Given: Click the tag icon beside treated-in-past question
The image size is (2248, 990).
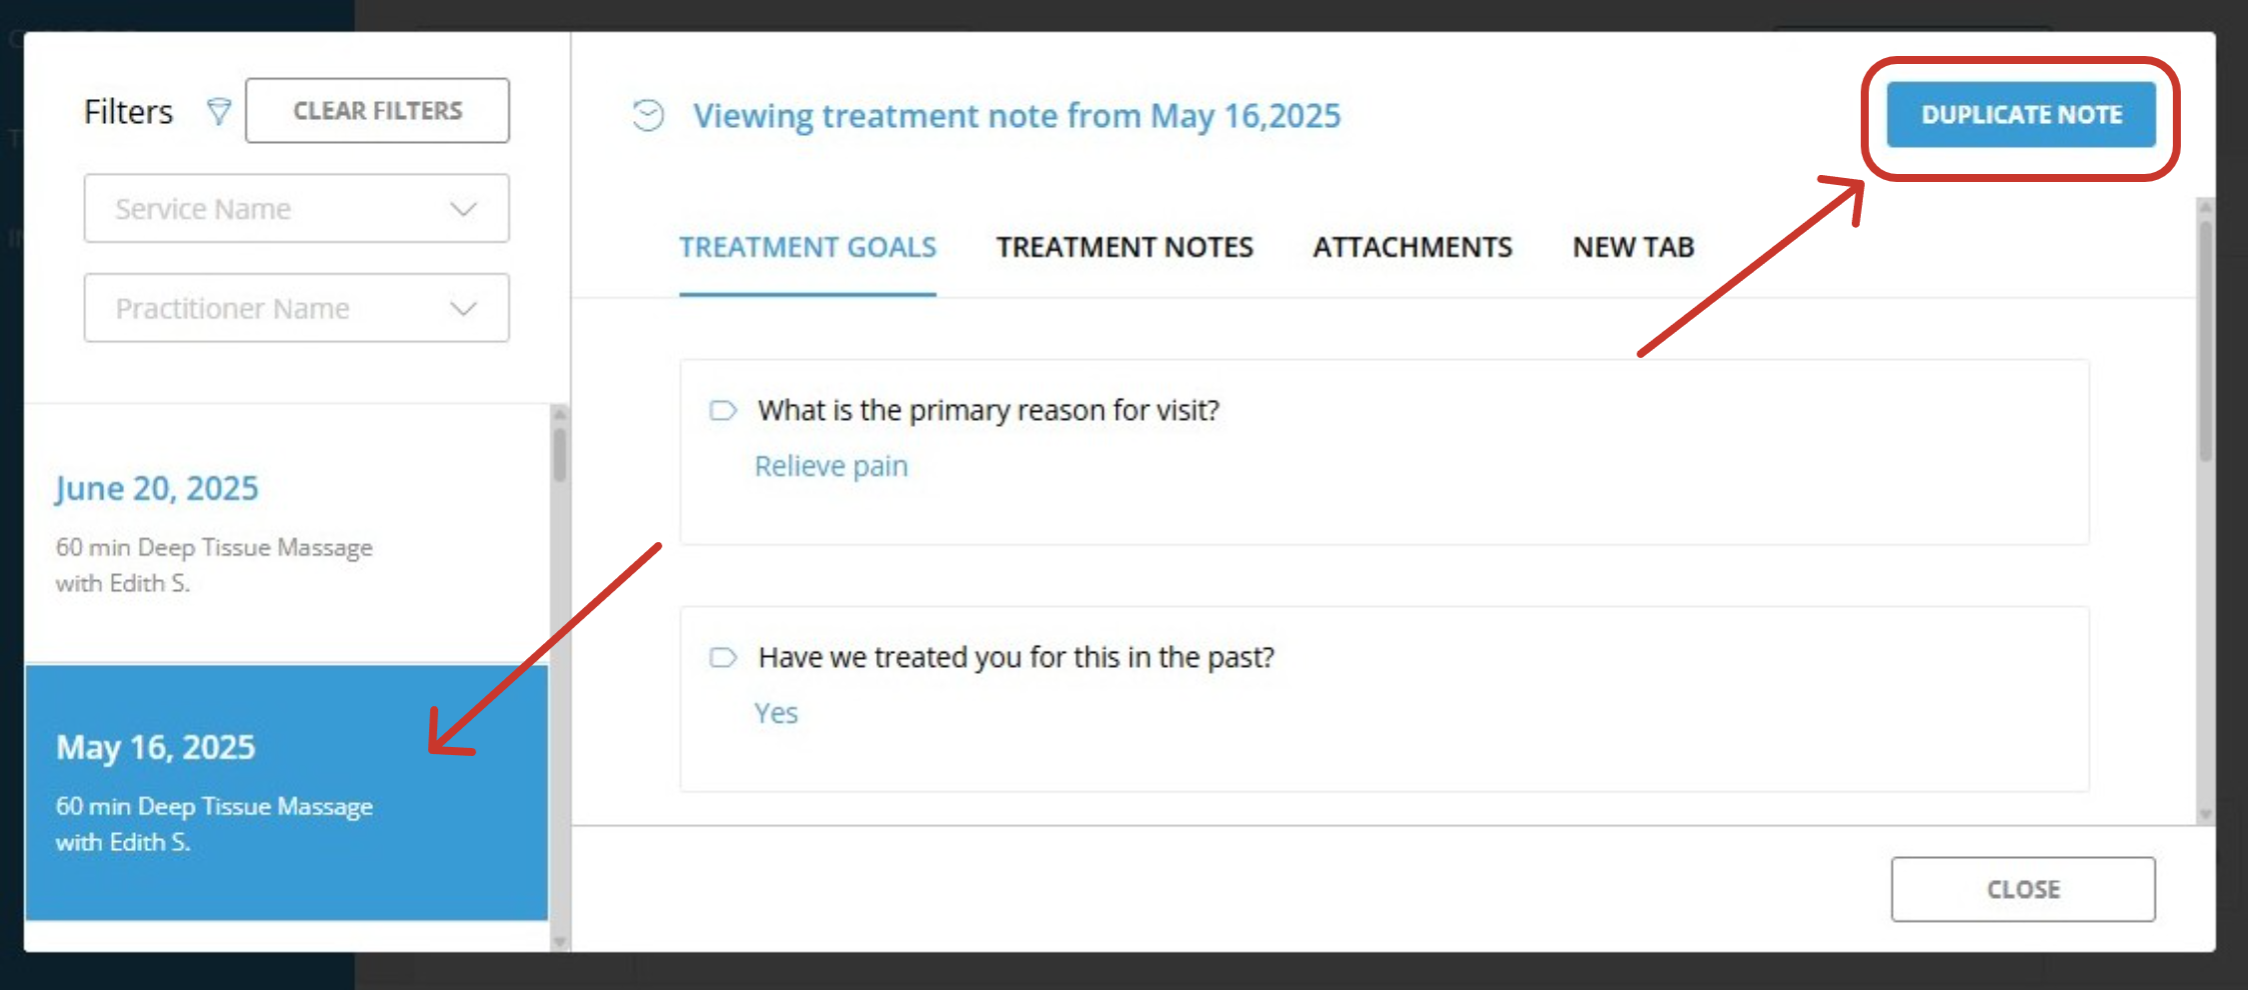Looking at the screenshot, I should (723, 657).
